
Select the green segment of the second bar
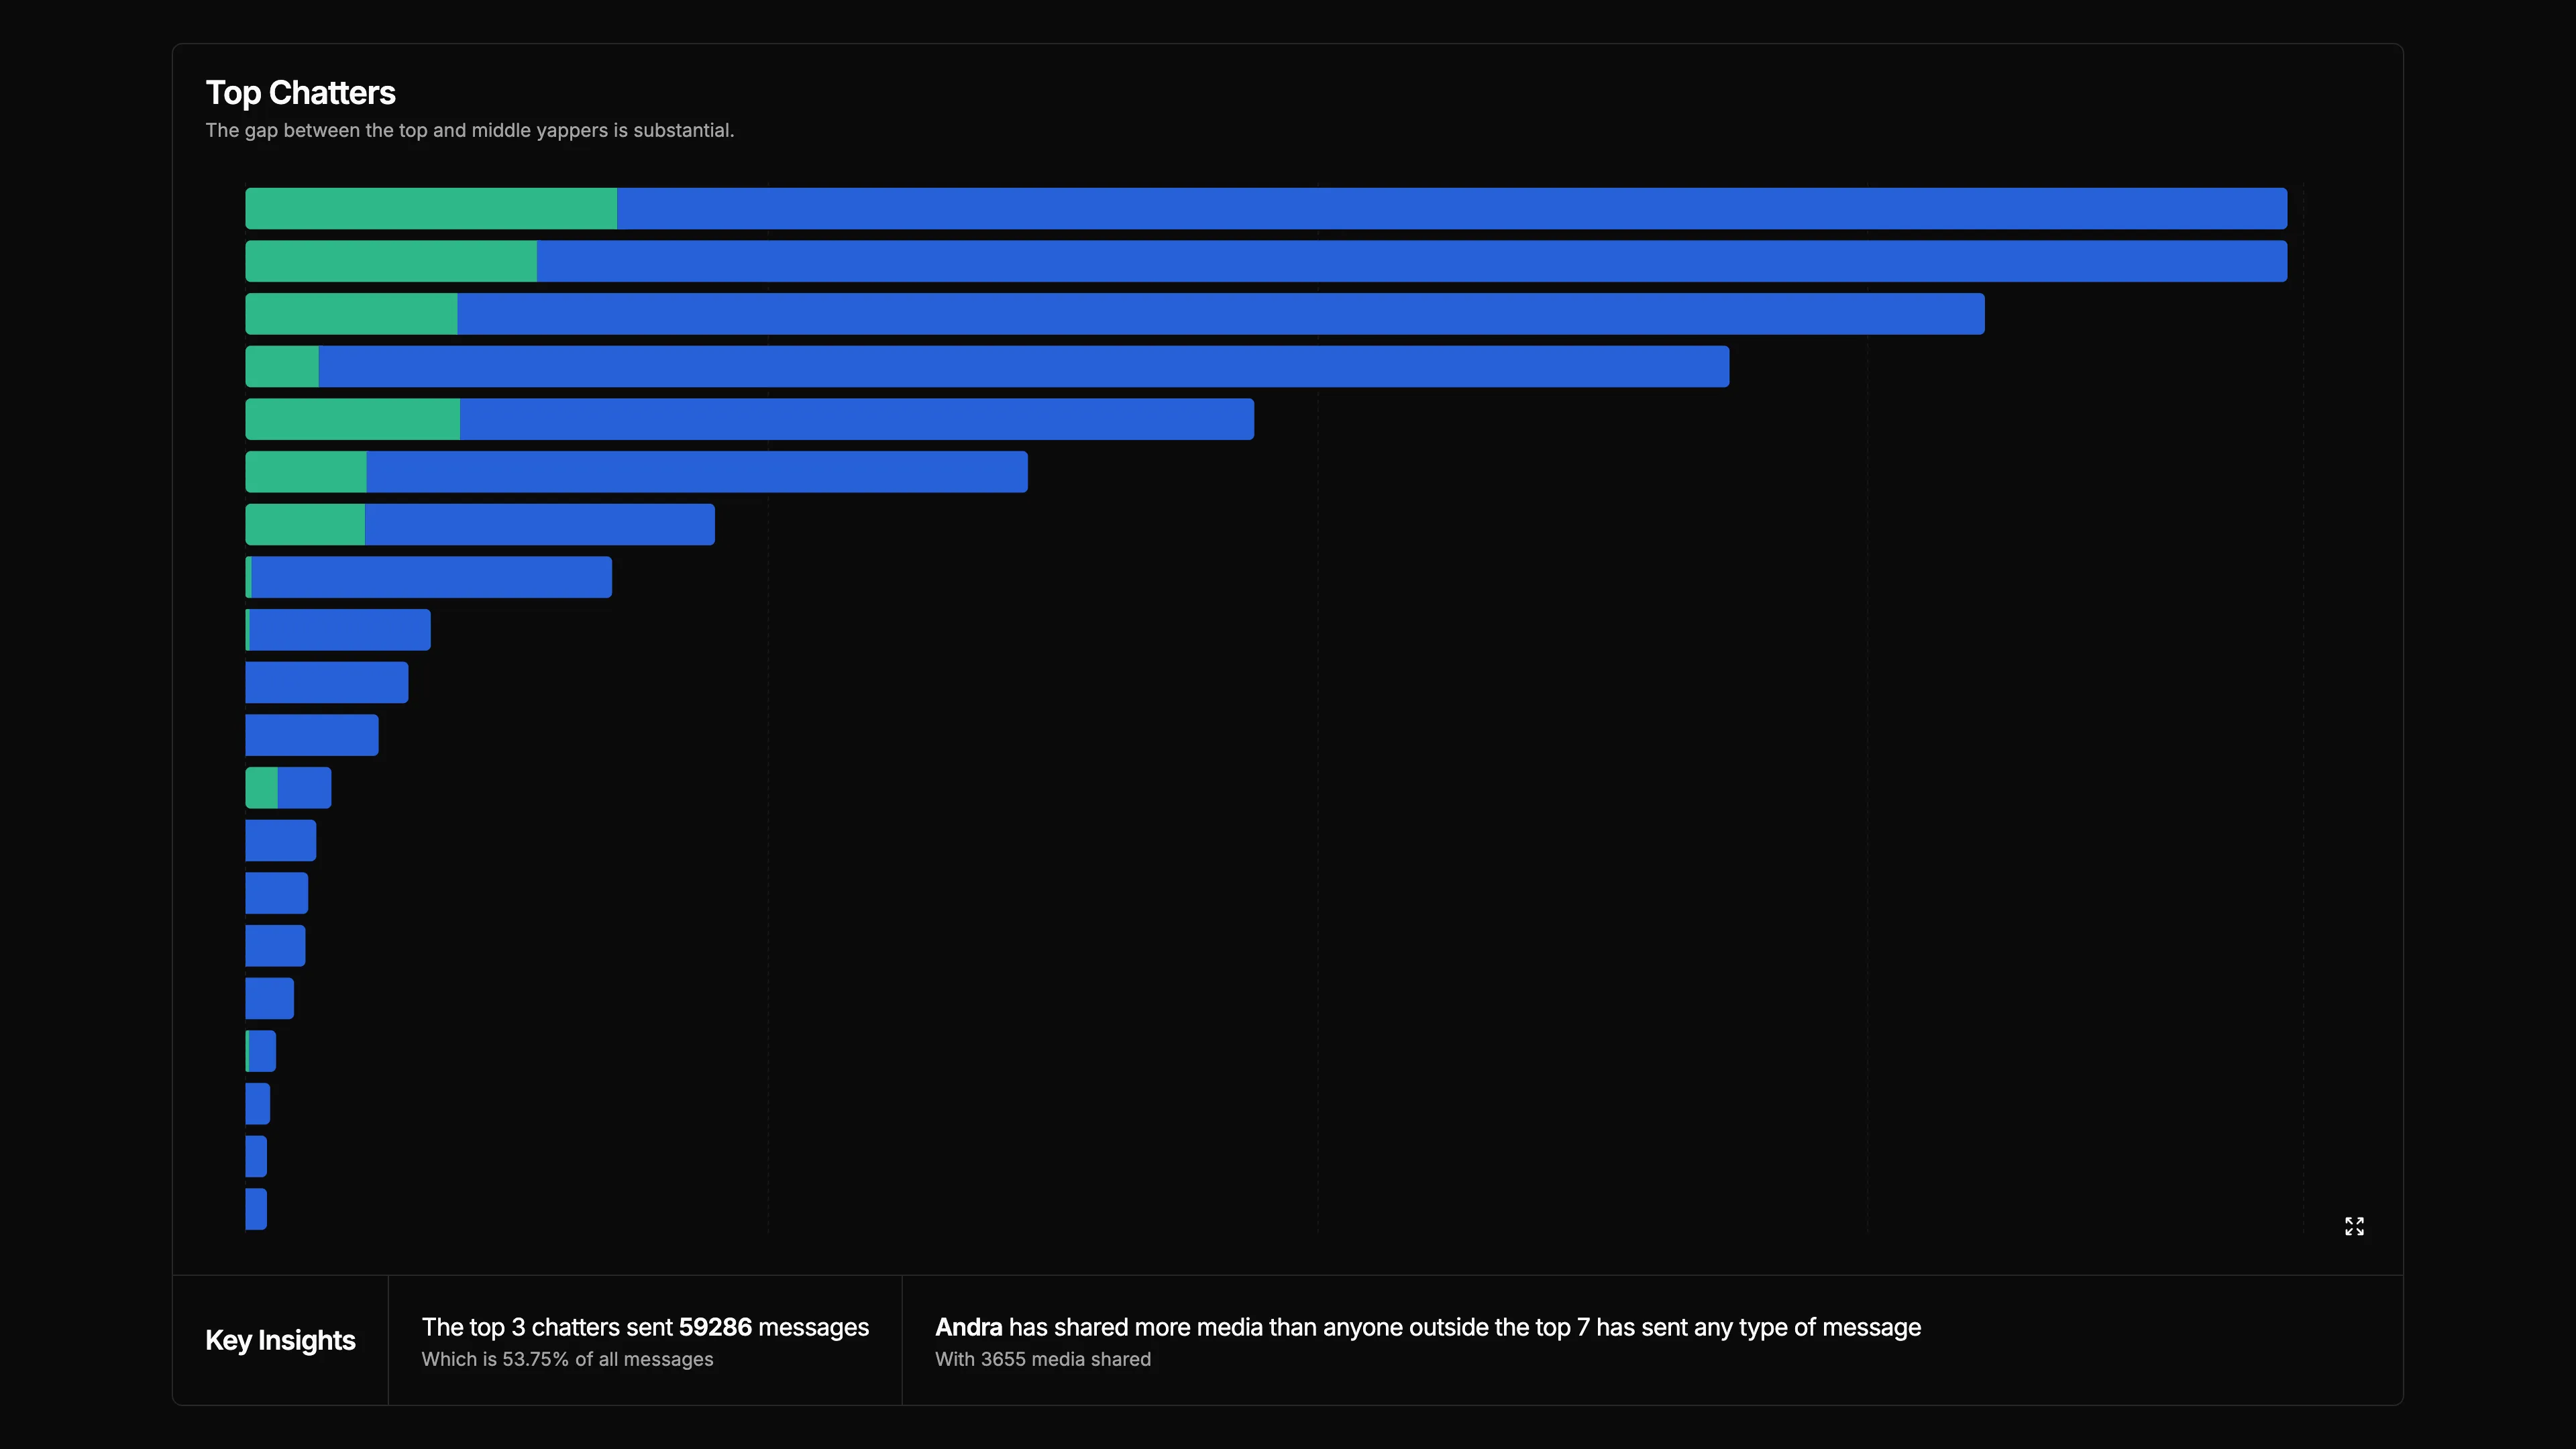[390, 261]
